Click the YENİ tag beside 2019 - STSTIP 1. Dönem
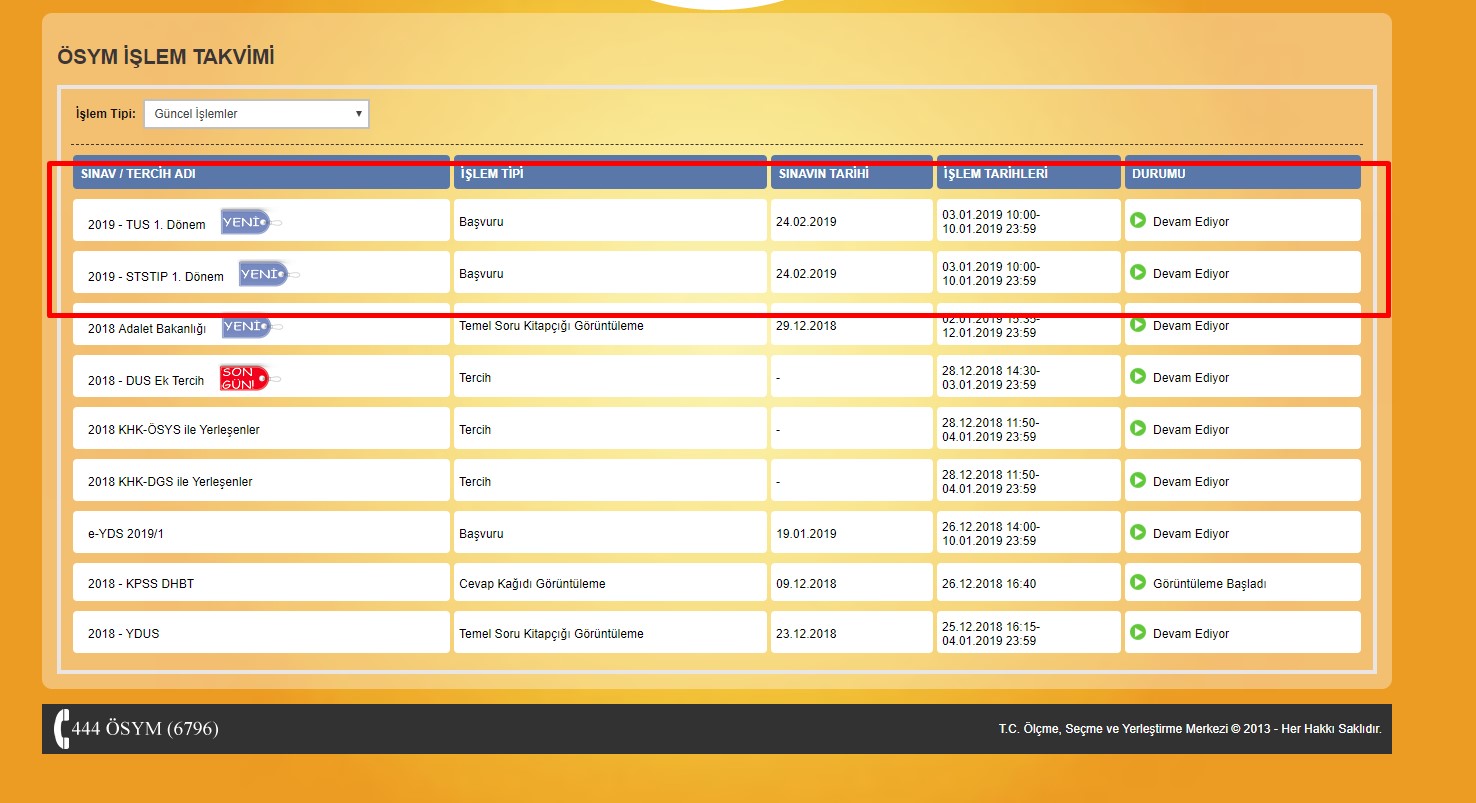The height and width of the screenshot is (803, 1476). (x=264, y=274)
